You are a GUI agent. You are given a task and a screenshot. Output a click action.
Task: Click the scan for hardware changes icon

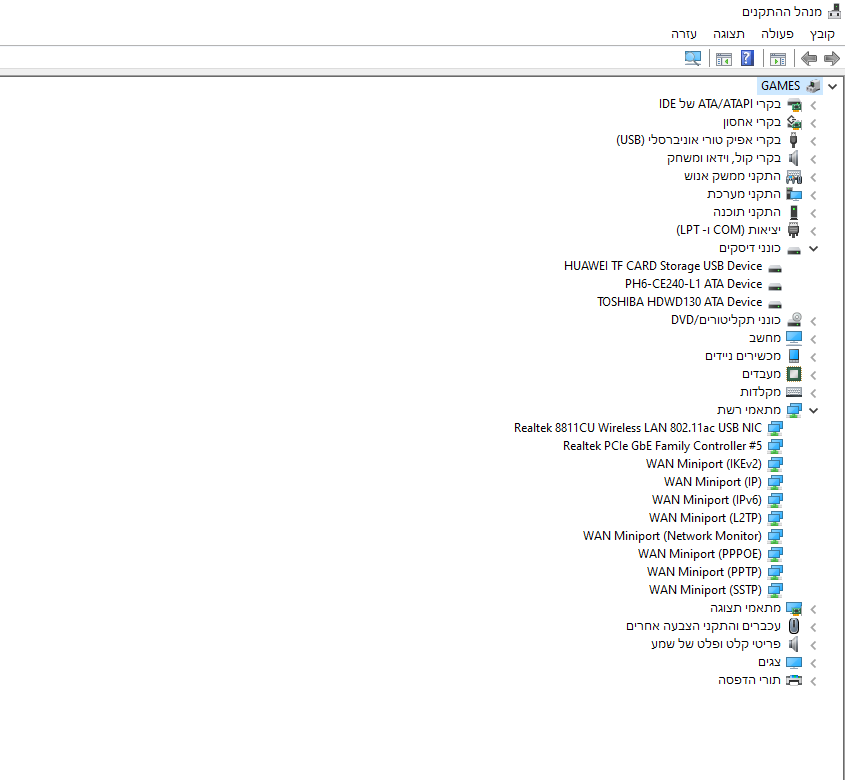pyautogui.click(x=692, y=58)
